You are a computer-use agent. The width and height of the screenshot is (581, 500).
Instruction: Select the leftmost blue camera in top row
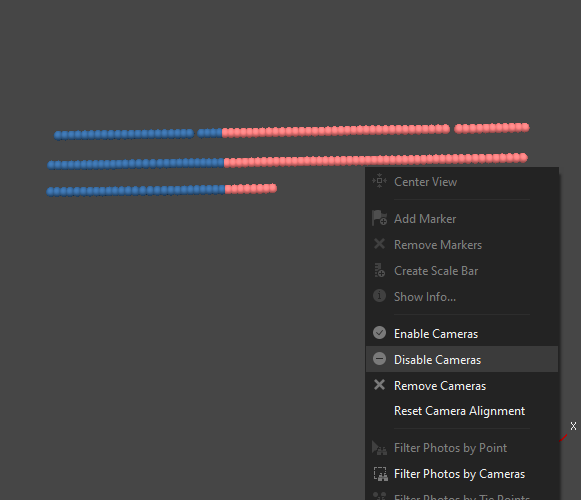click(58, 135)
